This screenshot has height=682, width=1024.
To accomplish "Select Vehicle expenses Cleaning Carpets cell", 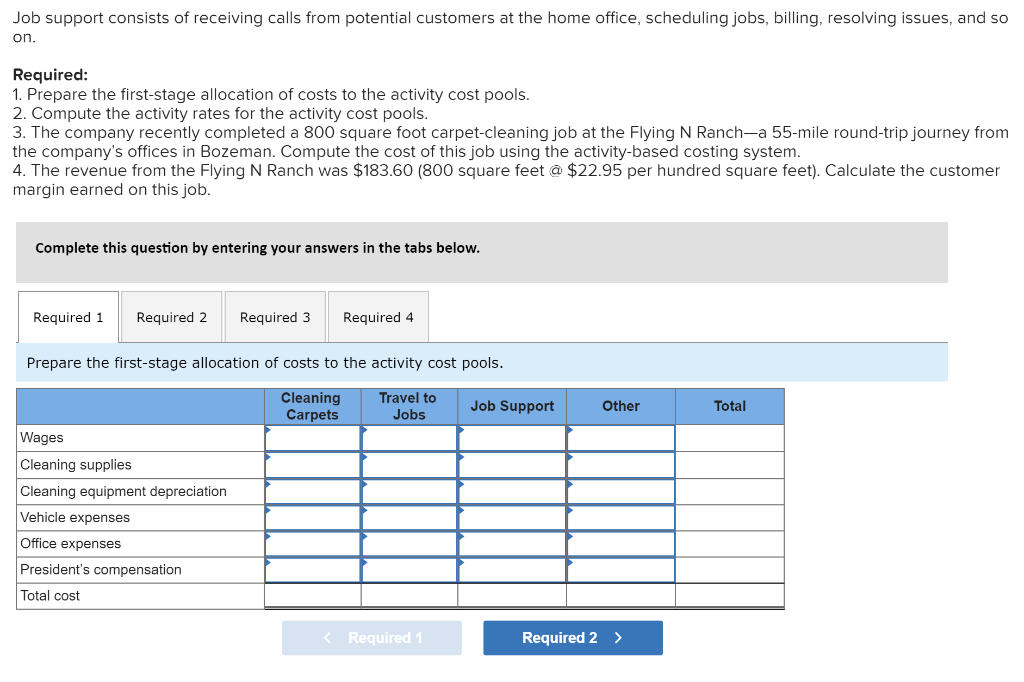I will (x=313, y=517).
